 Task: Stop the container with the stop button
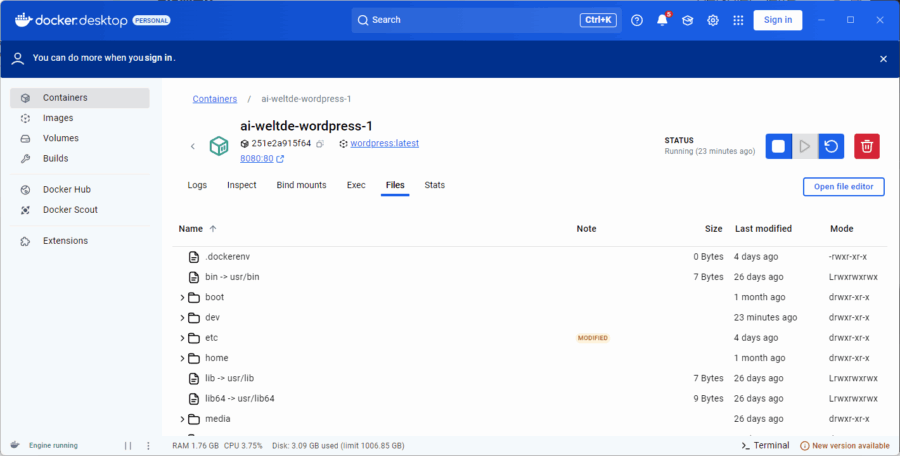pos(778,146)
